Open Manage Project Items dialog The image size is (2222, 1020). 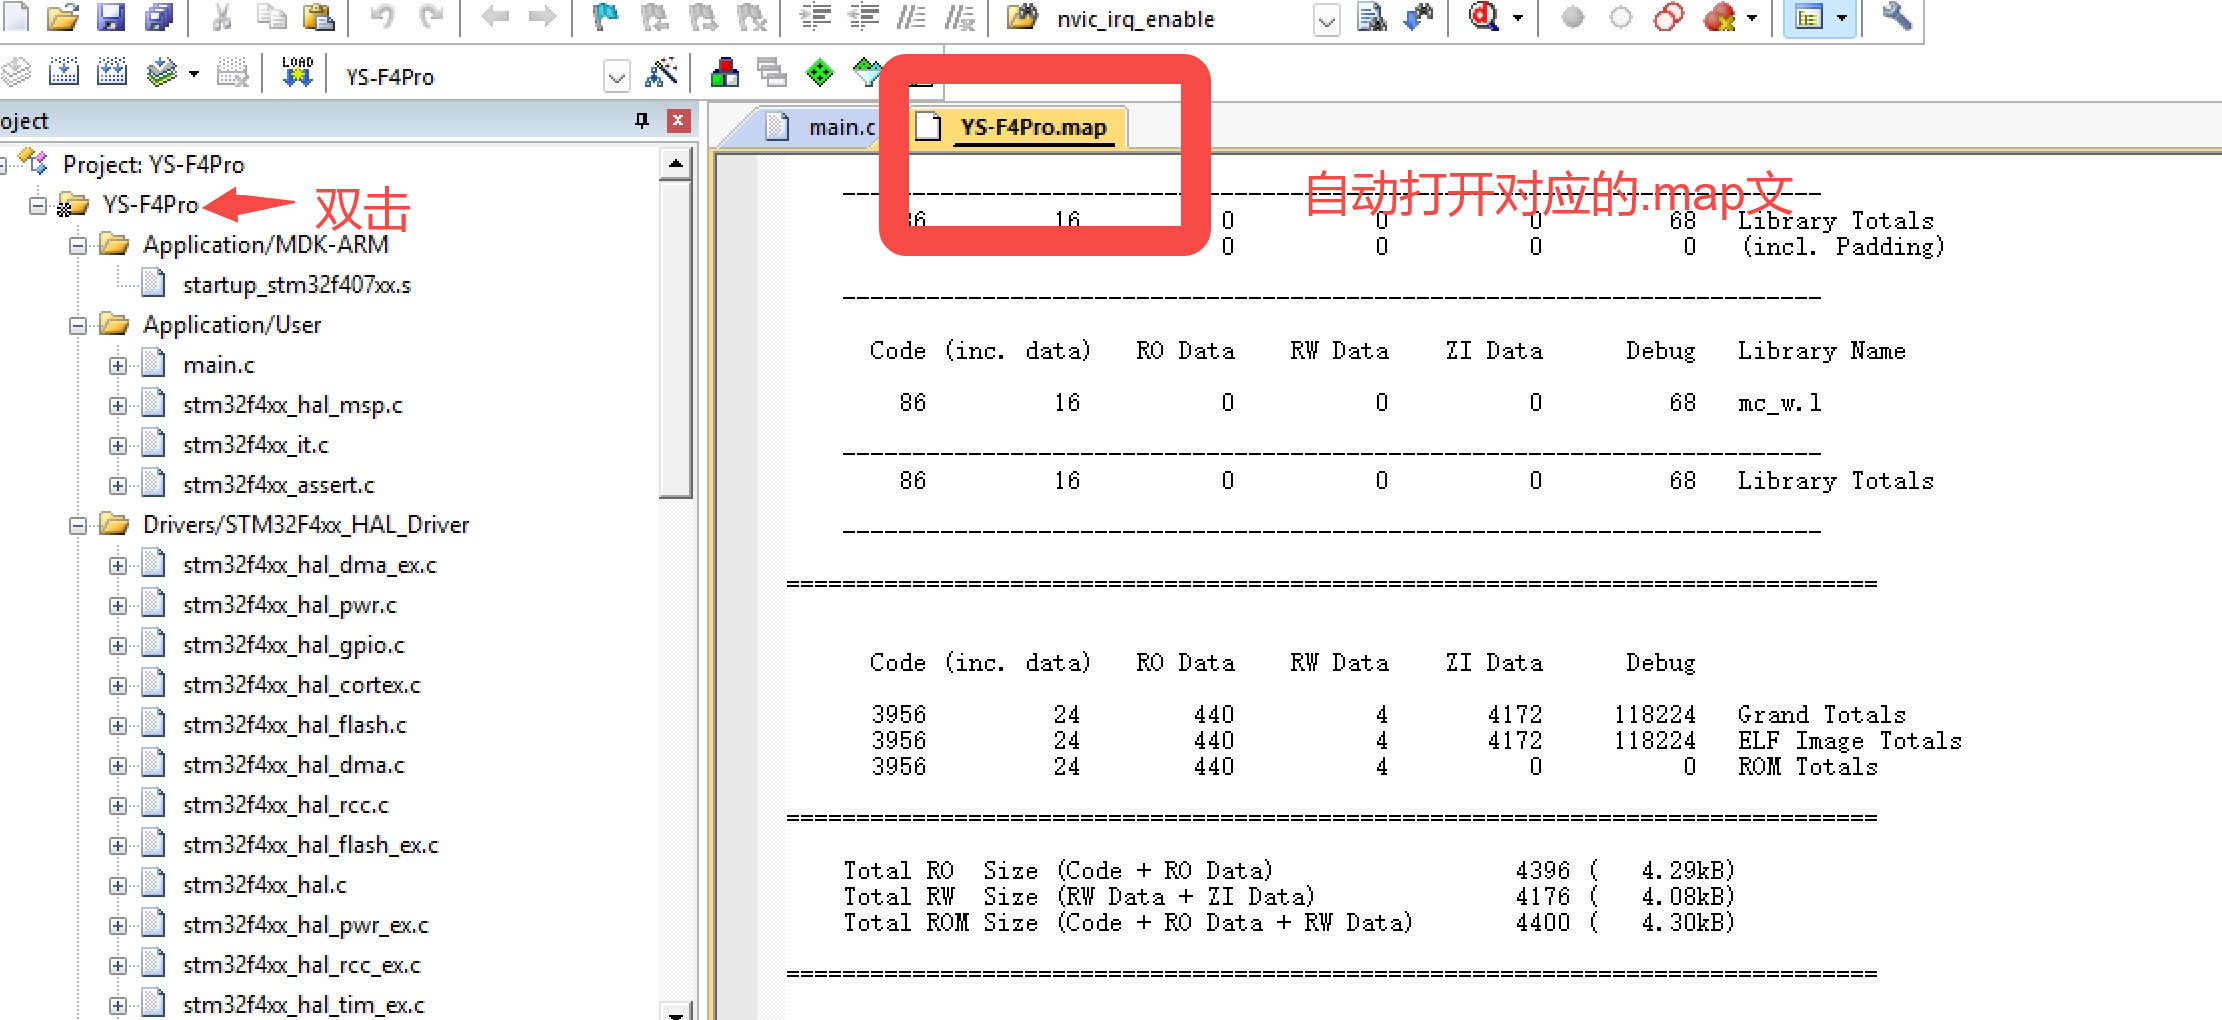pos(724,73)
